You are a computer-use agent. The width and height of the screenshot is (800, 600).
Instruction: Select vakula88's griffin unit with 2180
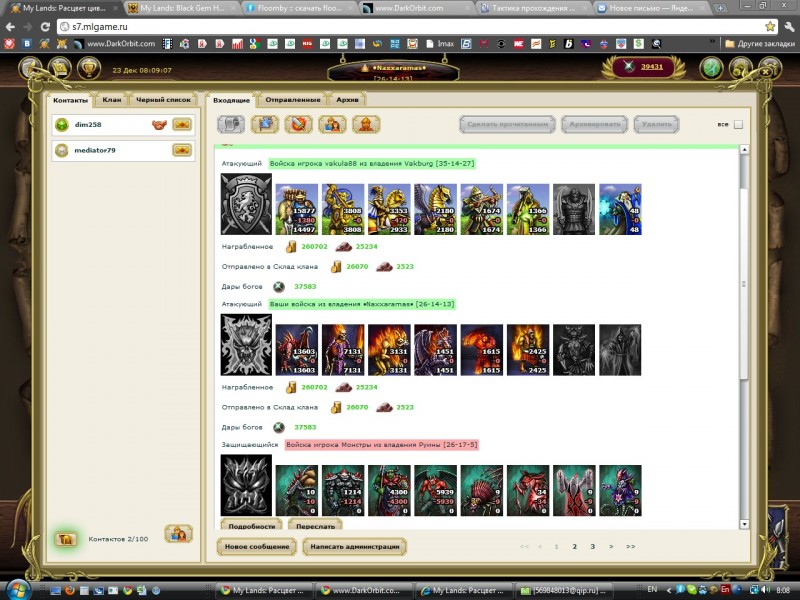click(x=435, y=209)
